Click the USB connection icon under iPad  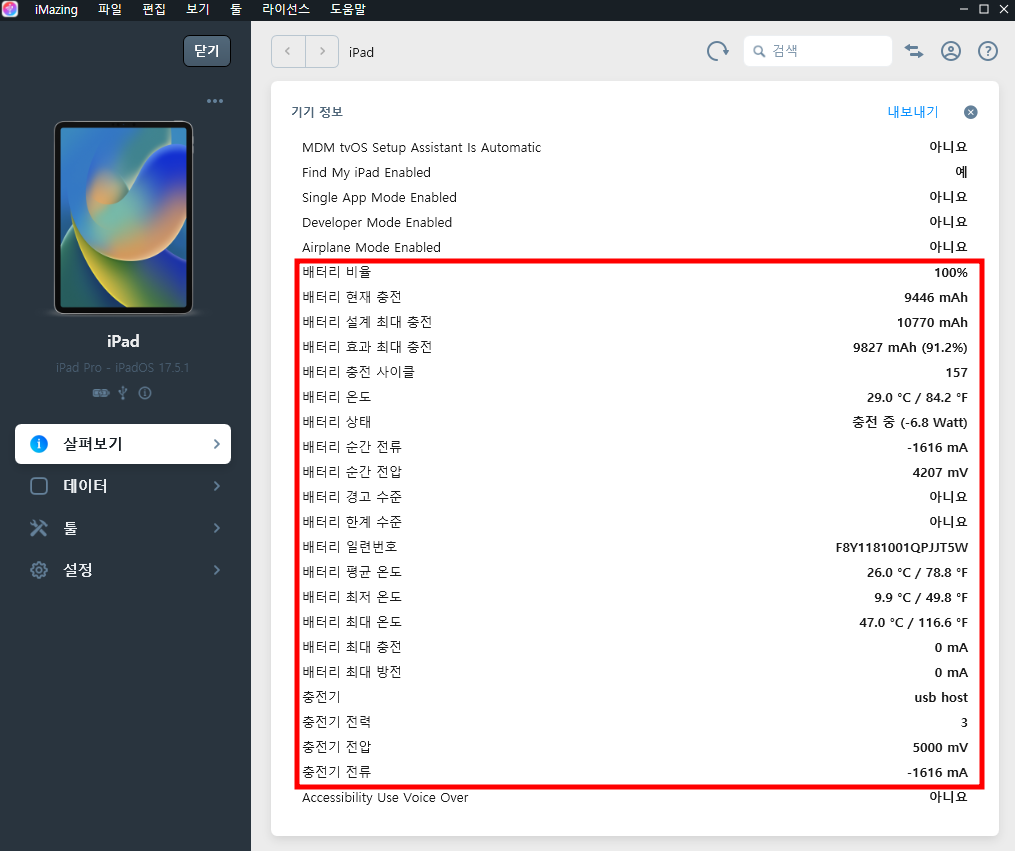tap(123, 393)
